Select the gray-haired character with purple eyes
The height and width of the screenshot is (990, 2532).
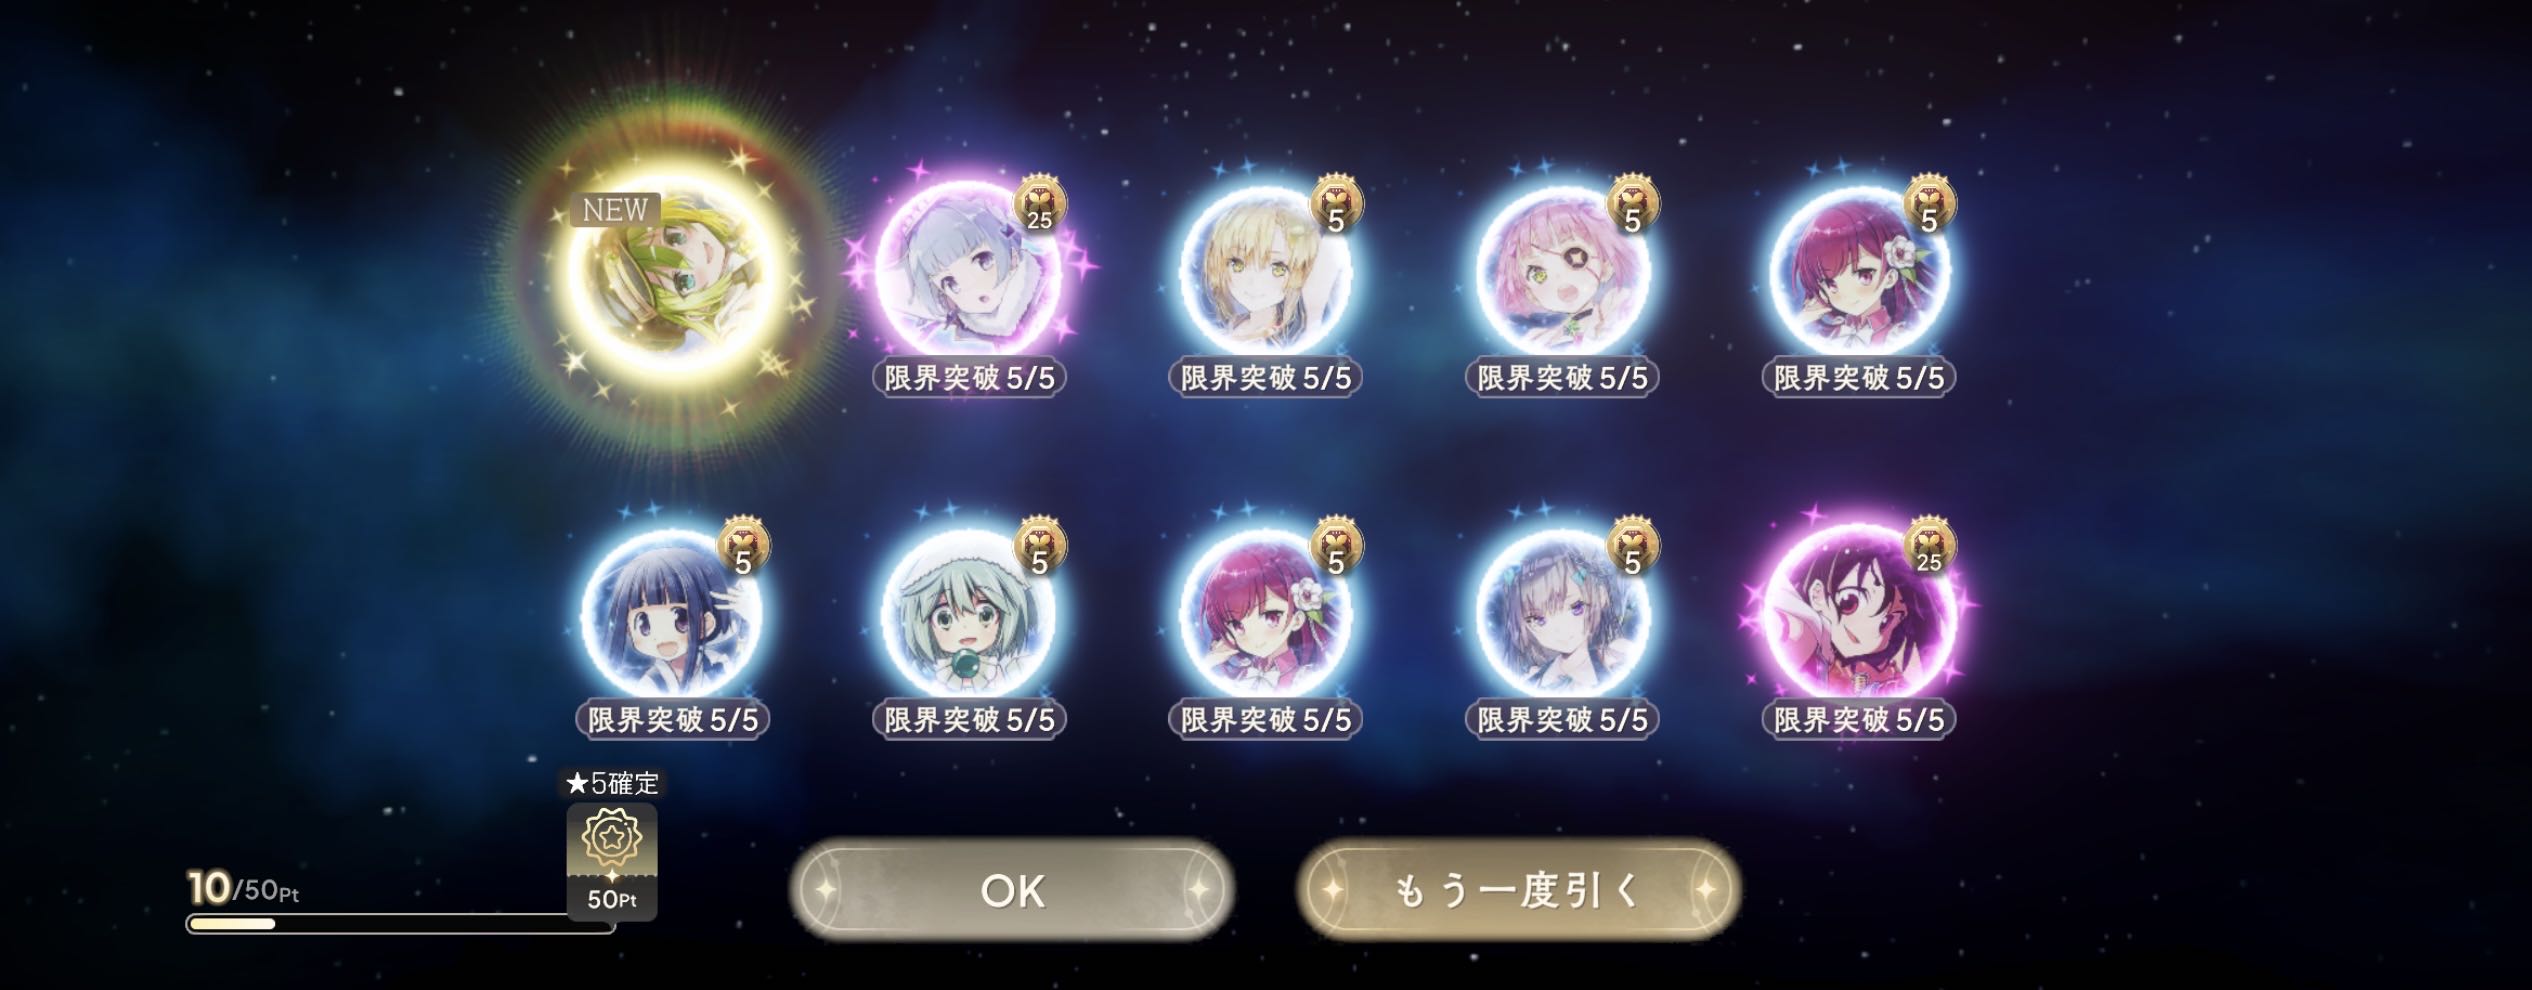click(x=1560, y=614)
